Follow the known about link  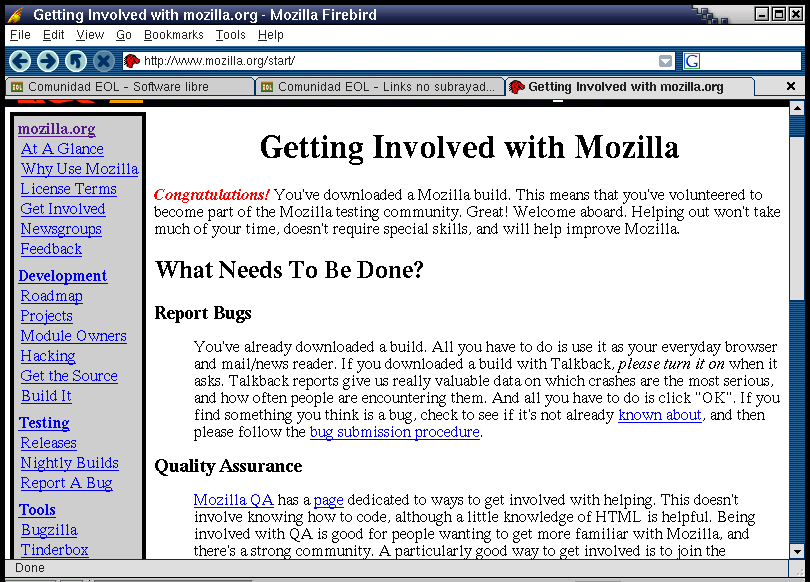pyautogui.click(x=660, y=415)
